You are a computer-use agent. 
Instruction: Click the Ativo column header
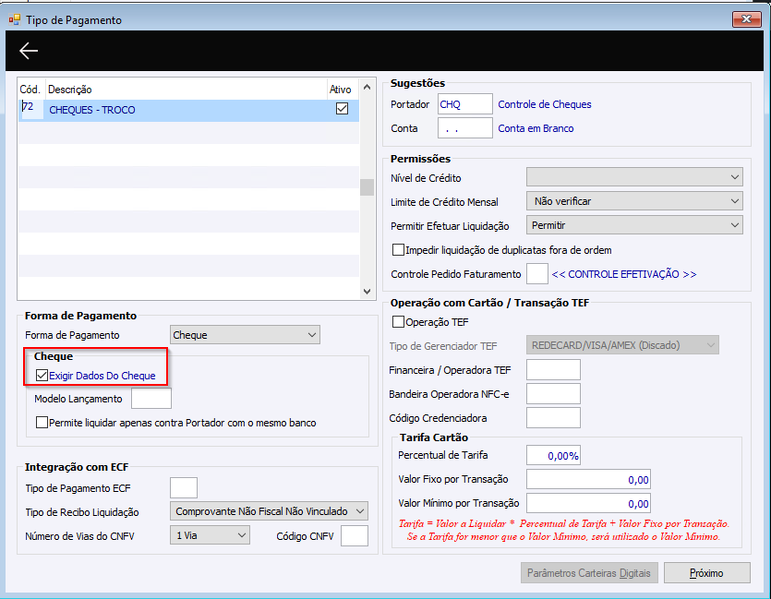point(341,90)
